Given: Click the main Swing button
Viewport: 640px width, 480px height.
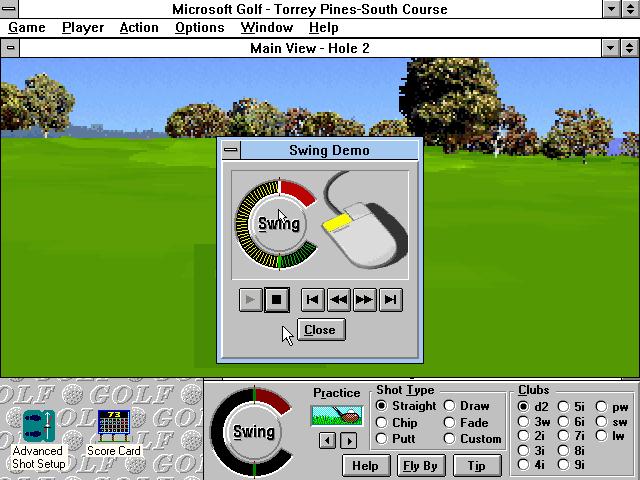Looking at the screenshot, I should [x=253, y=432].
